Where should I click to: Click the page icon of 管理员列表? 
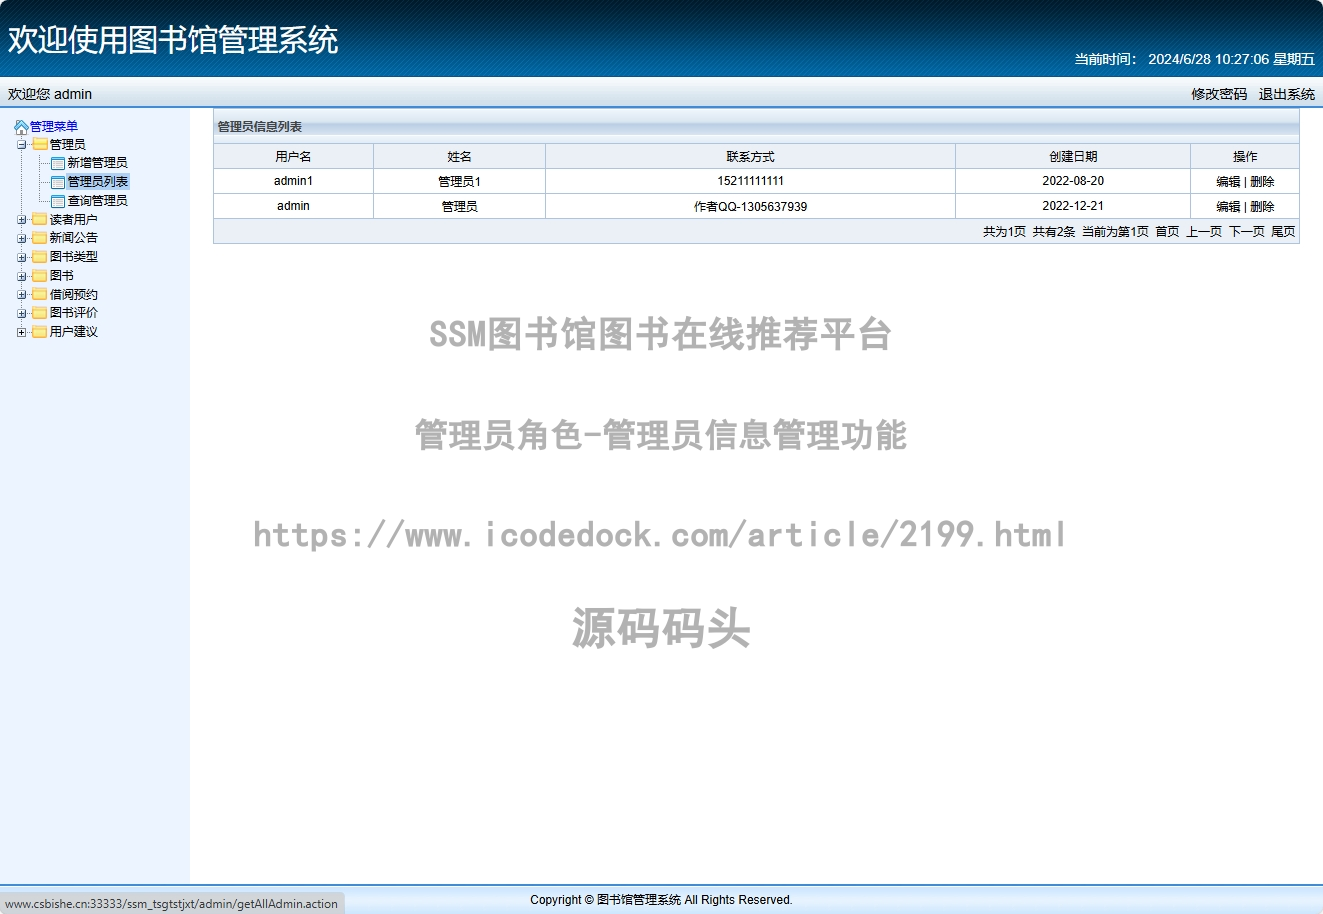[58, 182]
